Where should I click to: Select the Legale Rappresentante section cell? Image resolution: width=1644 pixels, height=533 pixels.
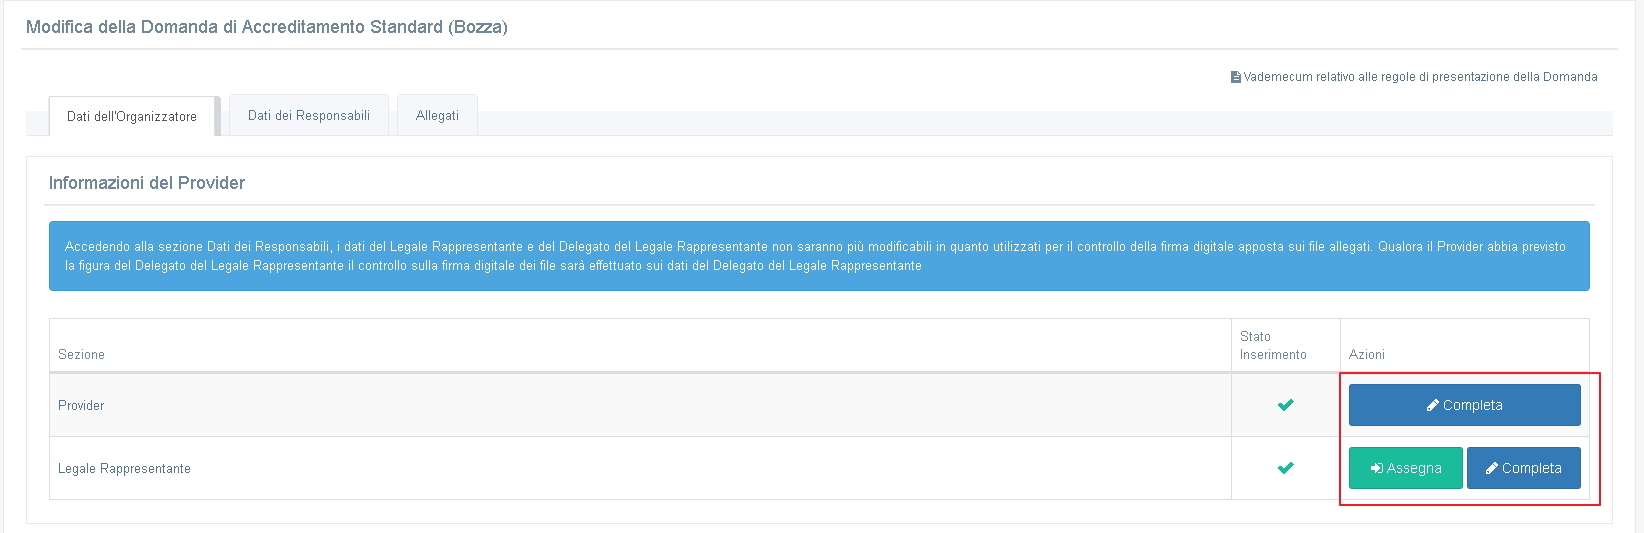point(640,468)
